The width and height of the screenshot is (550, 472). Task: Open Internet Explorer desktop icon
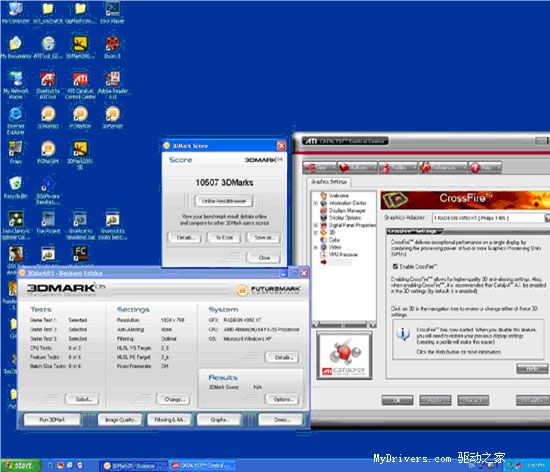point(15,121)
